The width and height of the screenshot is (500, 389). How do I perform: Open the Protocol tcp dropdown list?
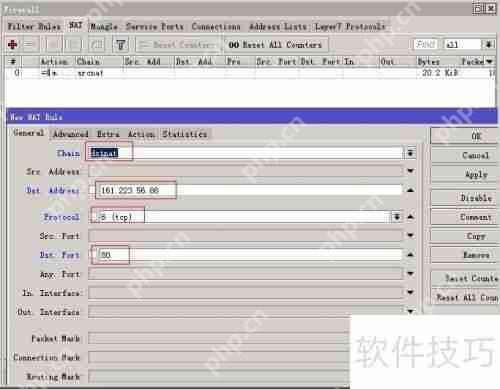(x=397, y=217)
